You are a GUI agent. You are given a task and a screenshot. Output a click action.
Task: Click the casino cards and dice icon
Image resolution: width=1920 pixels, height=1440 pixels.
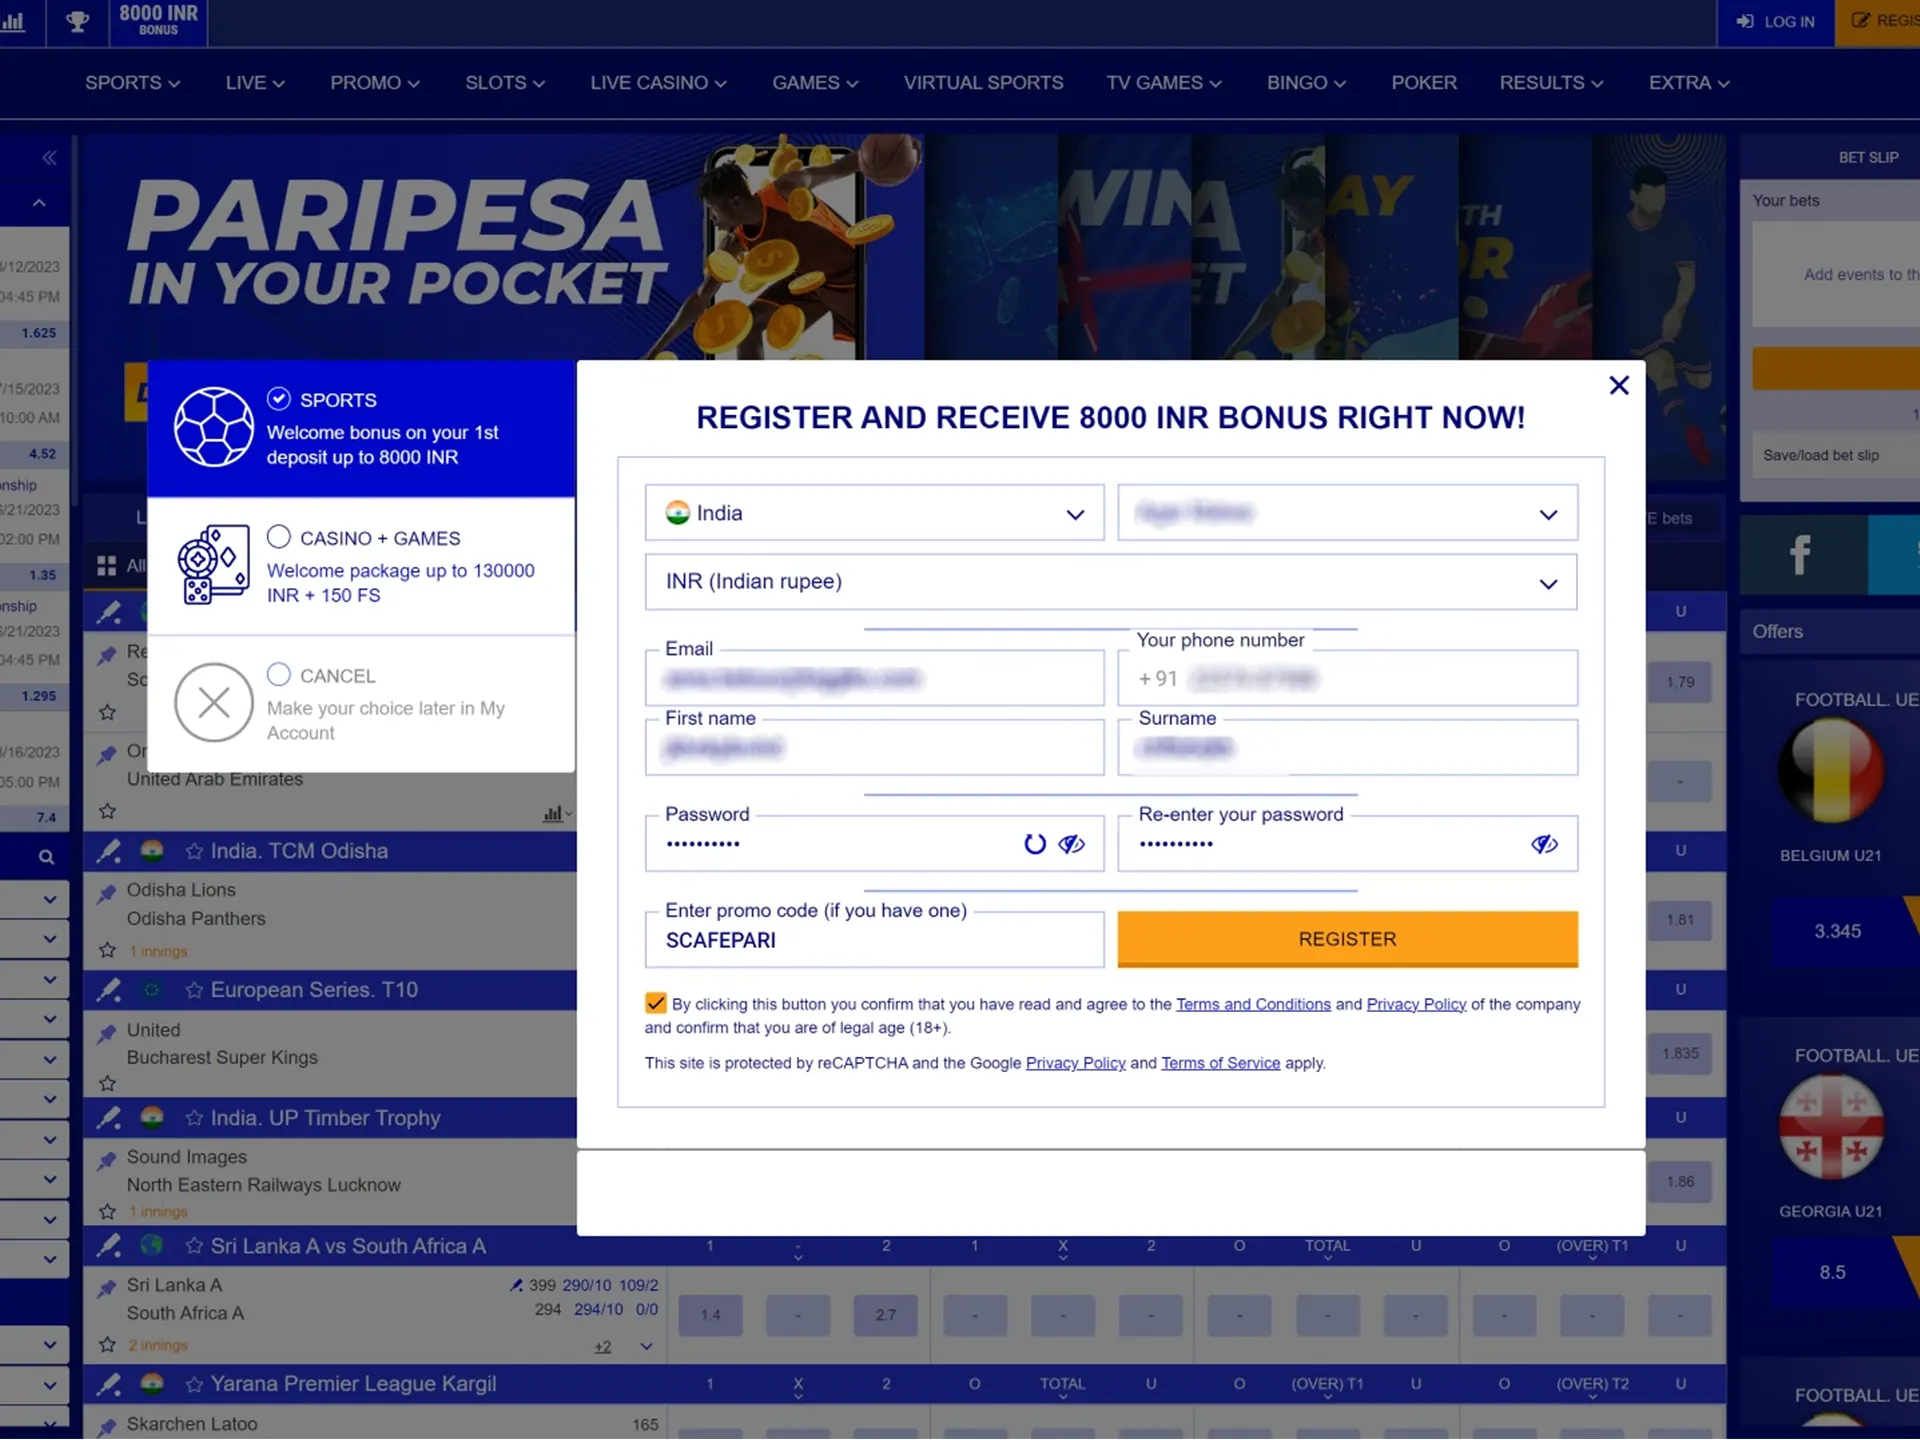tap(213, 565)
